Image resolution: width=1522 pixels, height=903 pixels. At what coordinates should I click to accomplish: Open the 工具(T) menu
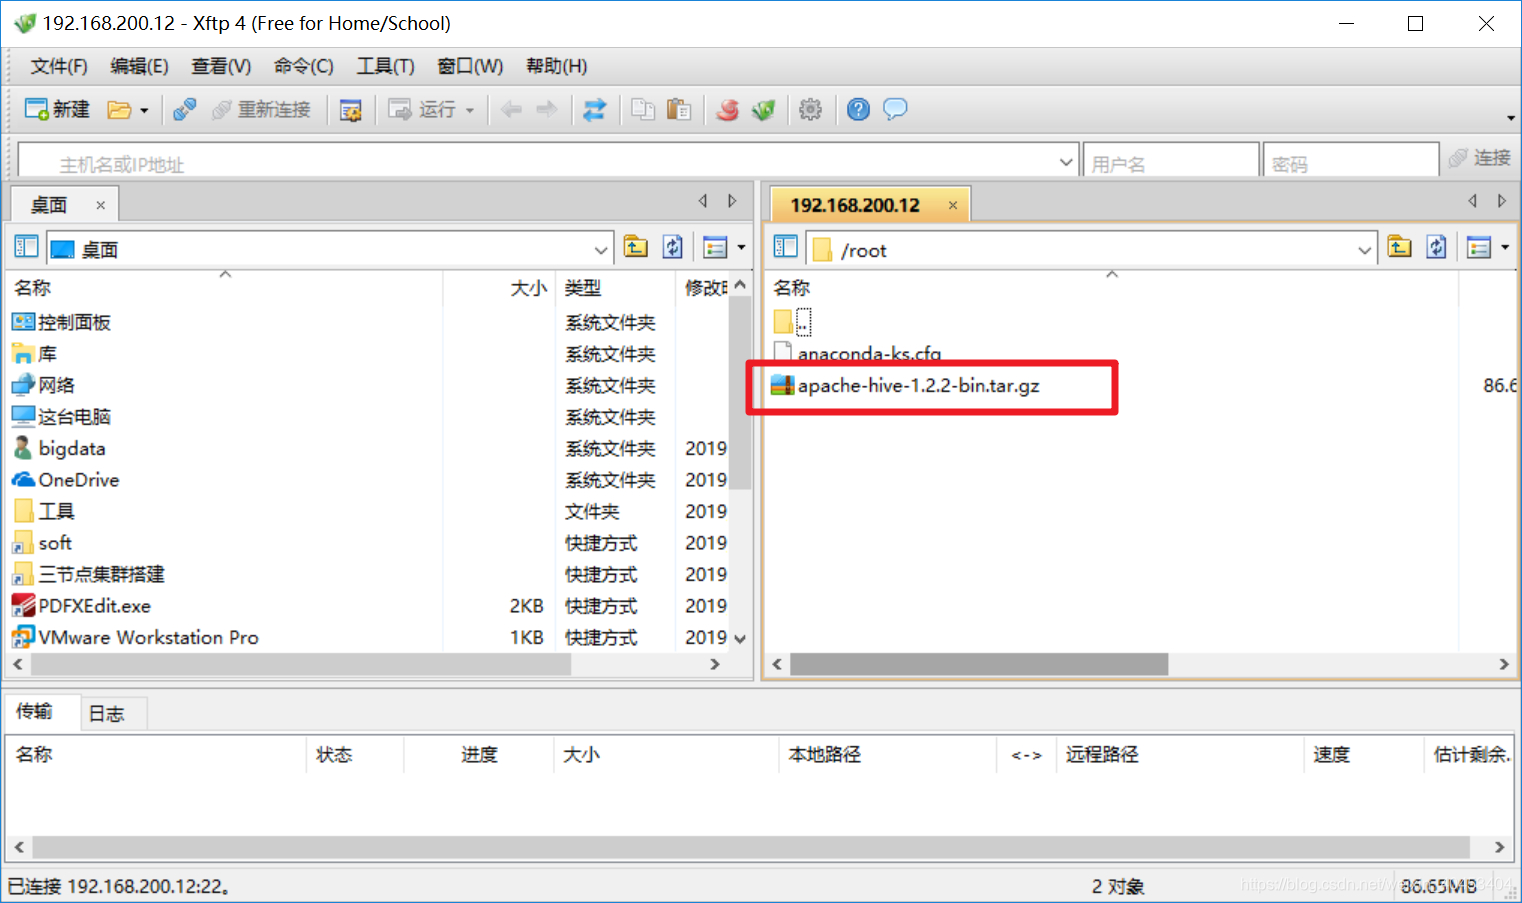385,66
